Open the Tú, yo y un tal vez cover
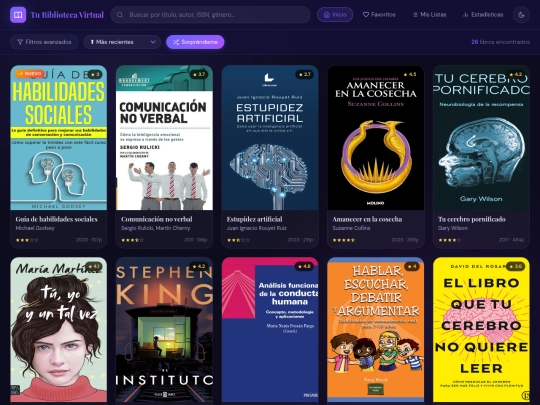 pyautogui.click(x=59, y=330)
